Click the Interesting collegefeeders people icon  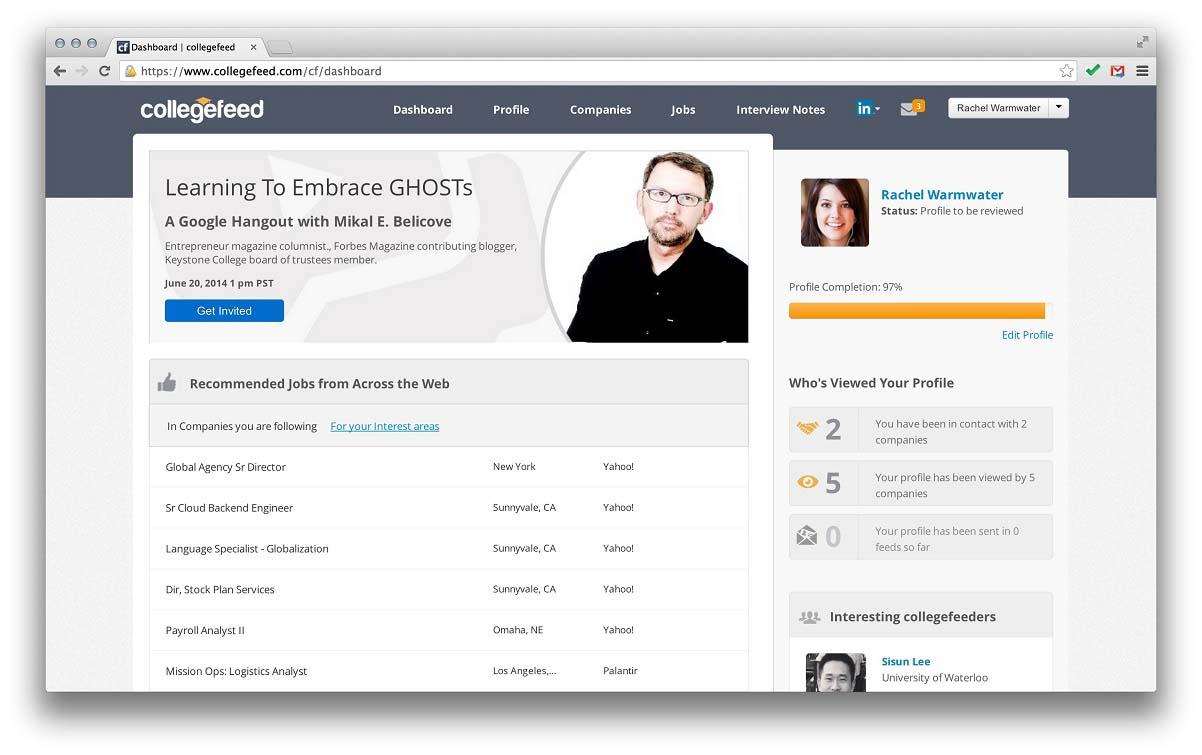point(810,617)
